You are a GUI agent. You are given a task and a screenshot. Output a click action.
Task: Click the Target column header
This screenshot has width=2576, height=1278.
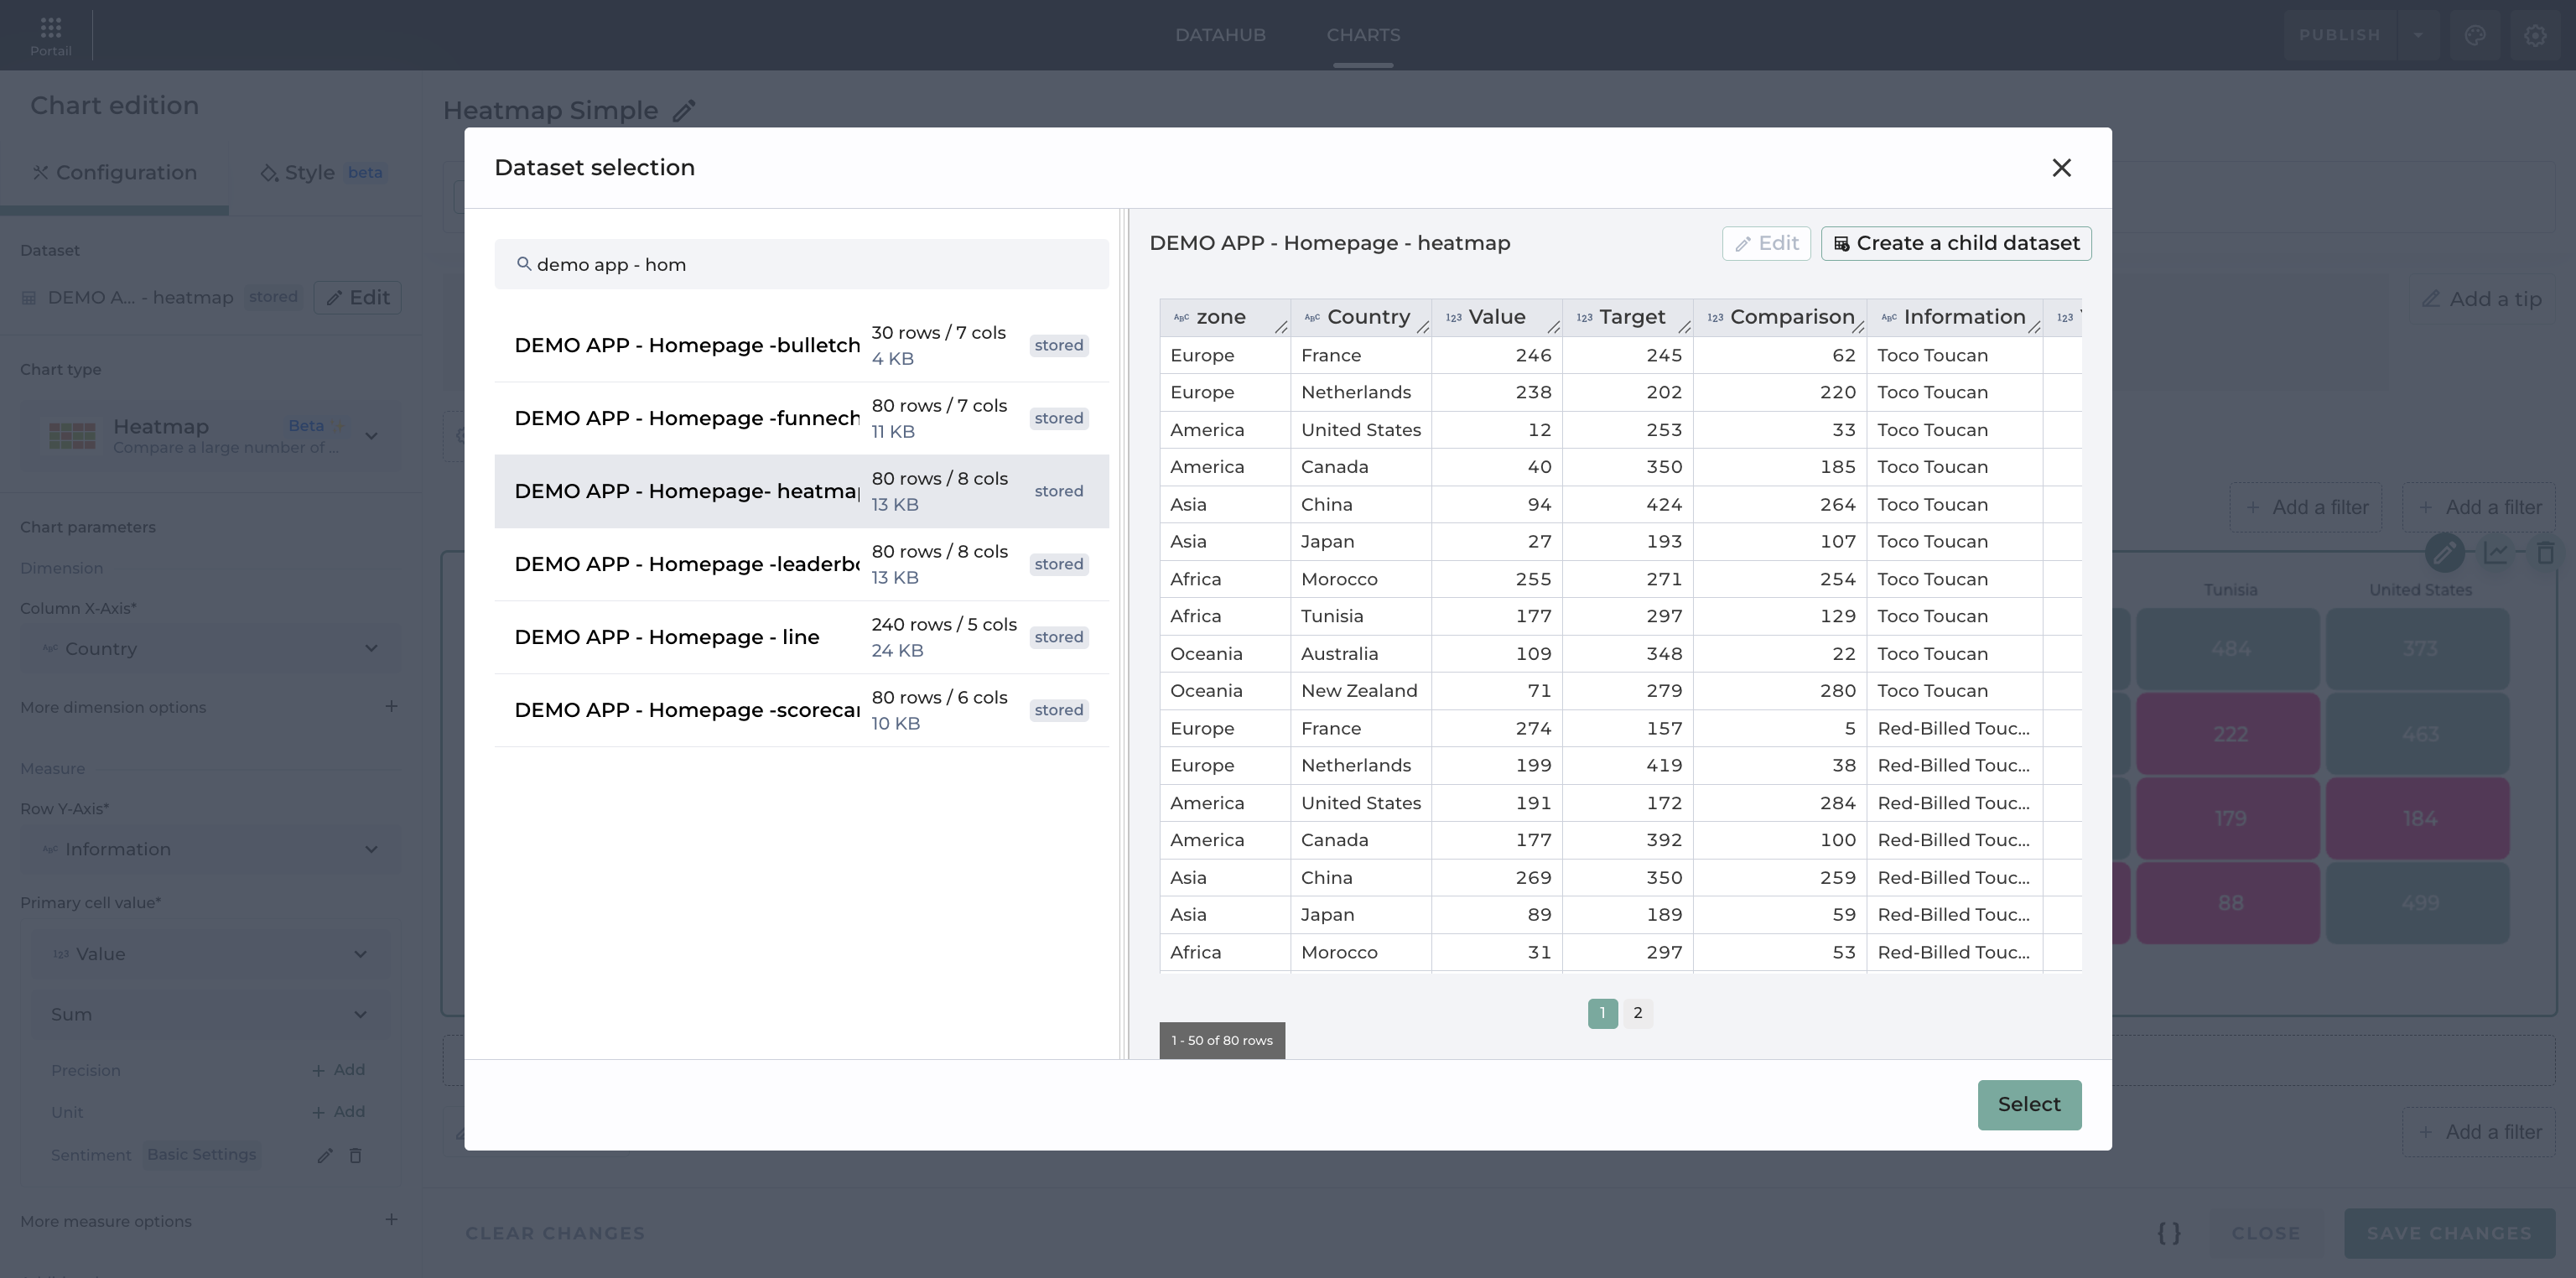(x=1628, y=317)
